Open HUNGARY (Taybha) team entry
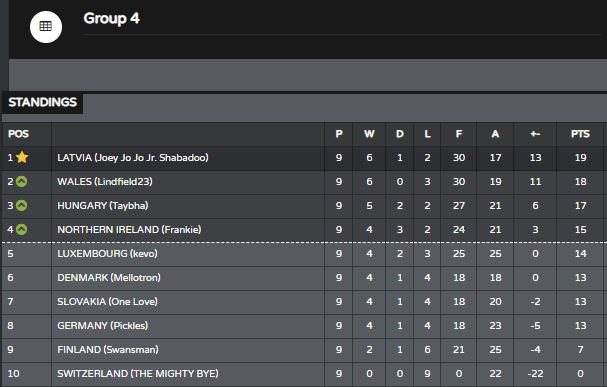Image resolution: width=607 pixels, height=387 pixels. tap(103, 205)
